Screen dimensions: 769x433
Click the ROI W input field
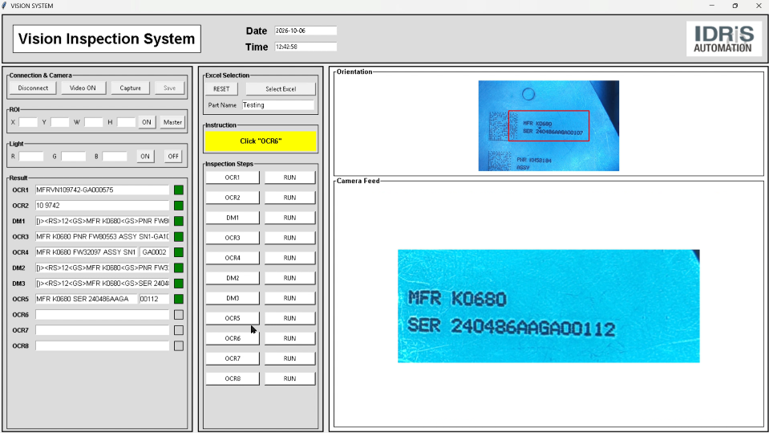pos(93,122)
